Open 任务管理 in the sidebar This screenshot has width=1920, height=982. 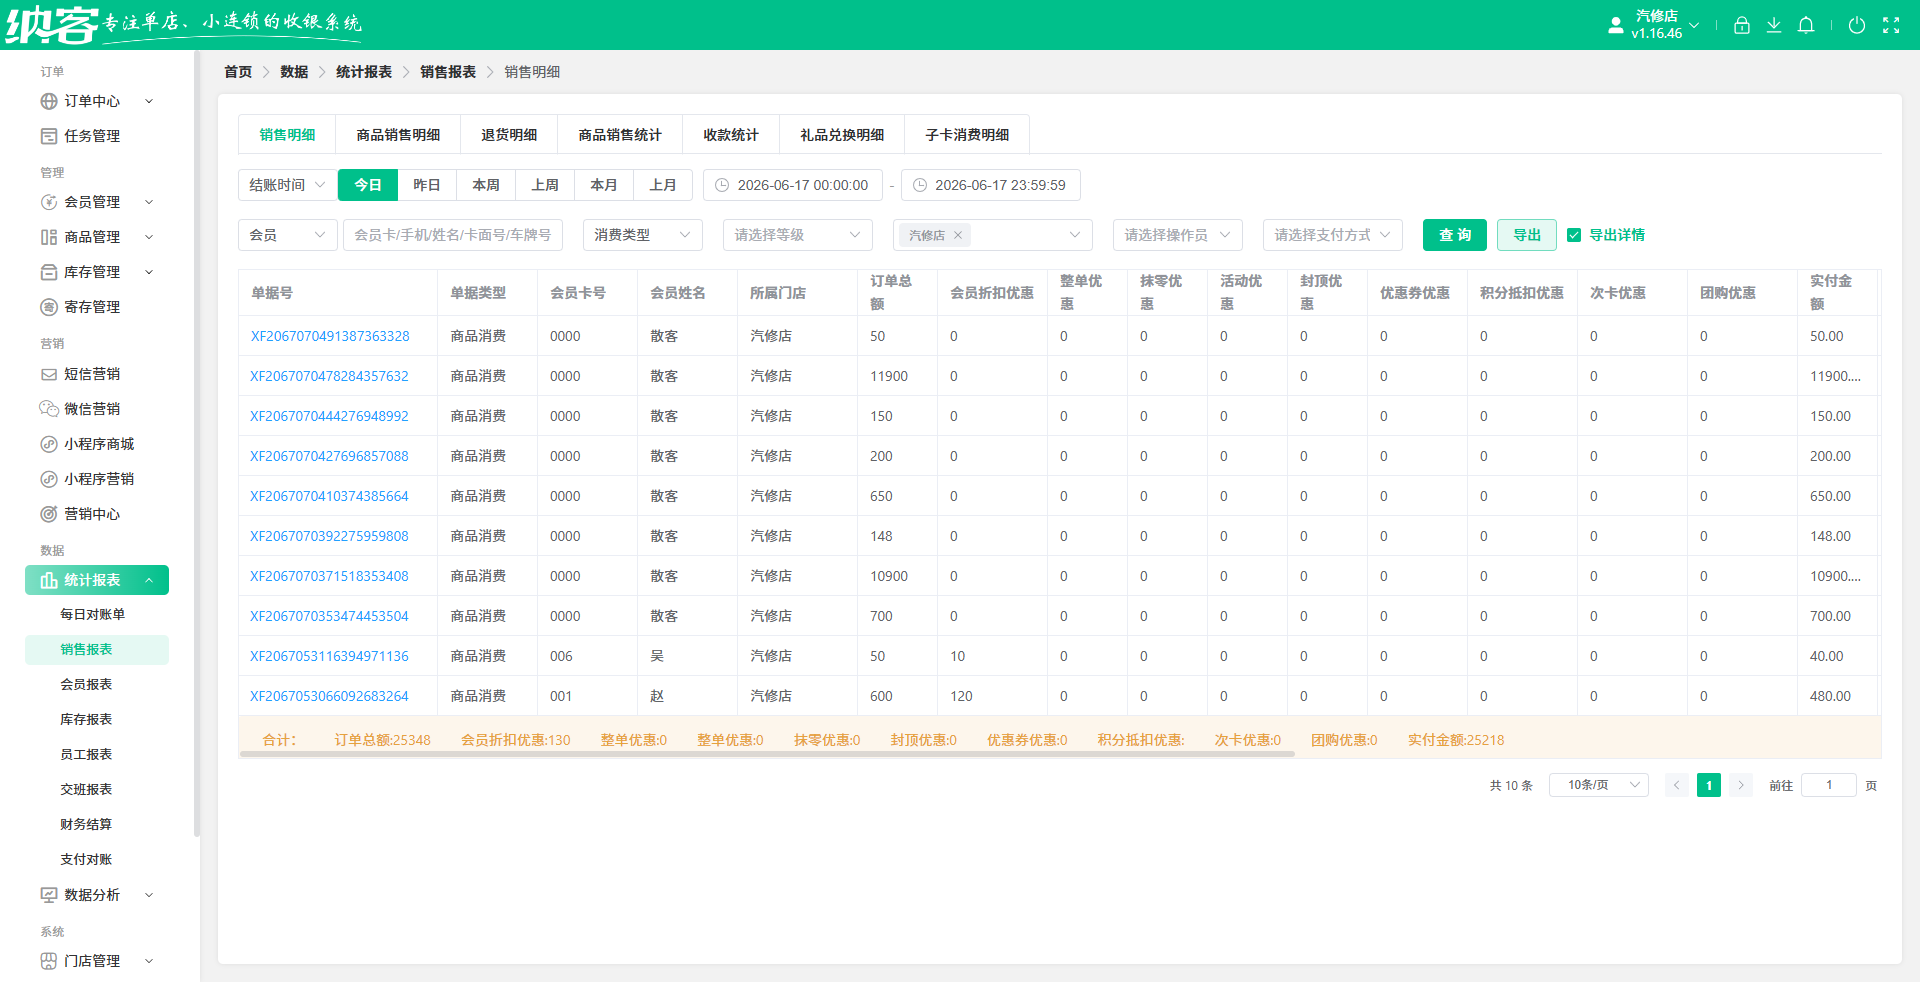pos(92,136)
